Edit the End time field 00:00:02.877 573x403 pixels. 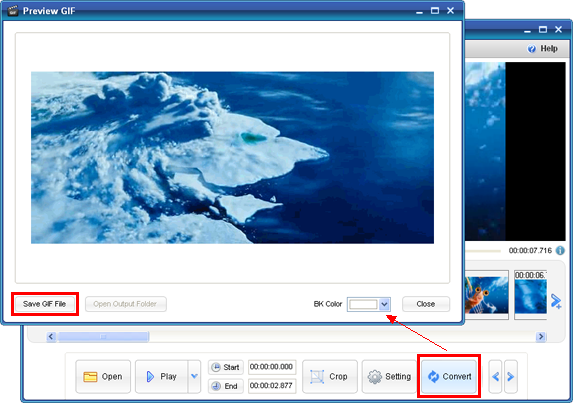point(272,386)
